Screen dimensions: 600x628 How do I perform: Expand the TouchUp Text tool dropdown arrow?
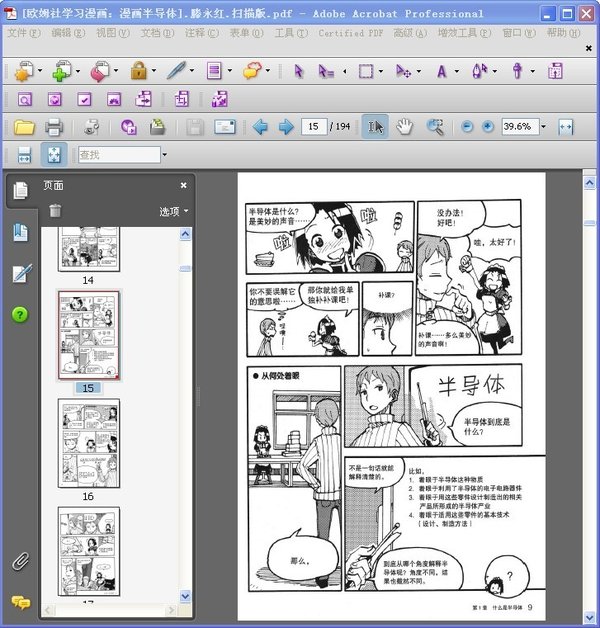[x=457, y=71]
